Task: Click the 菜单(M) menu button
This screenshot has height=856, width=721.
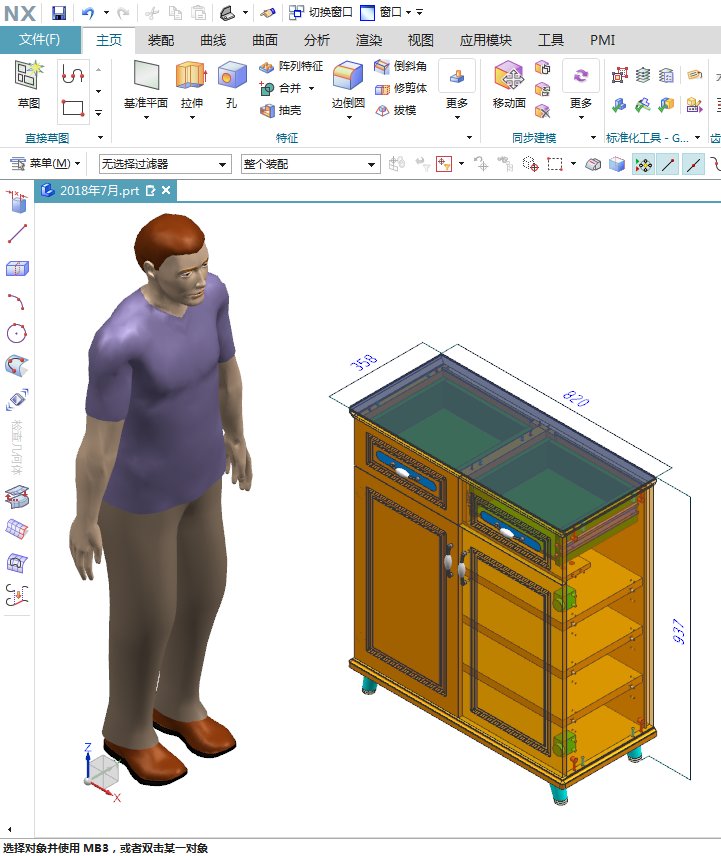Action: tap(45, 163)
